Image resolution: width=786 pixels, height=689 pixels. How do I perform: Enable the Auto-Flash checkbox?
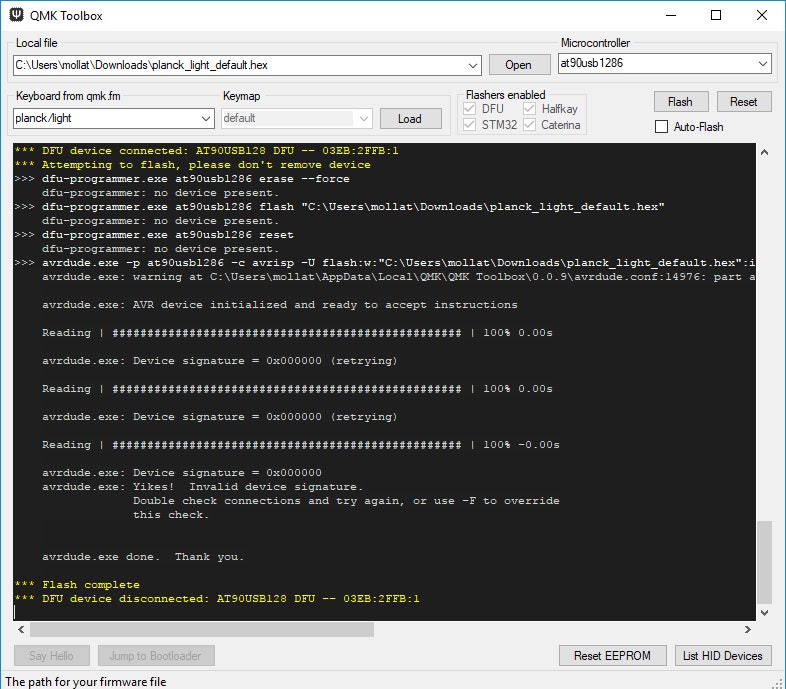(661, 127)
